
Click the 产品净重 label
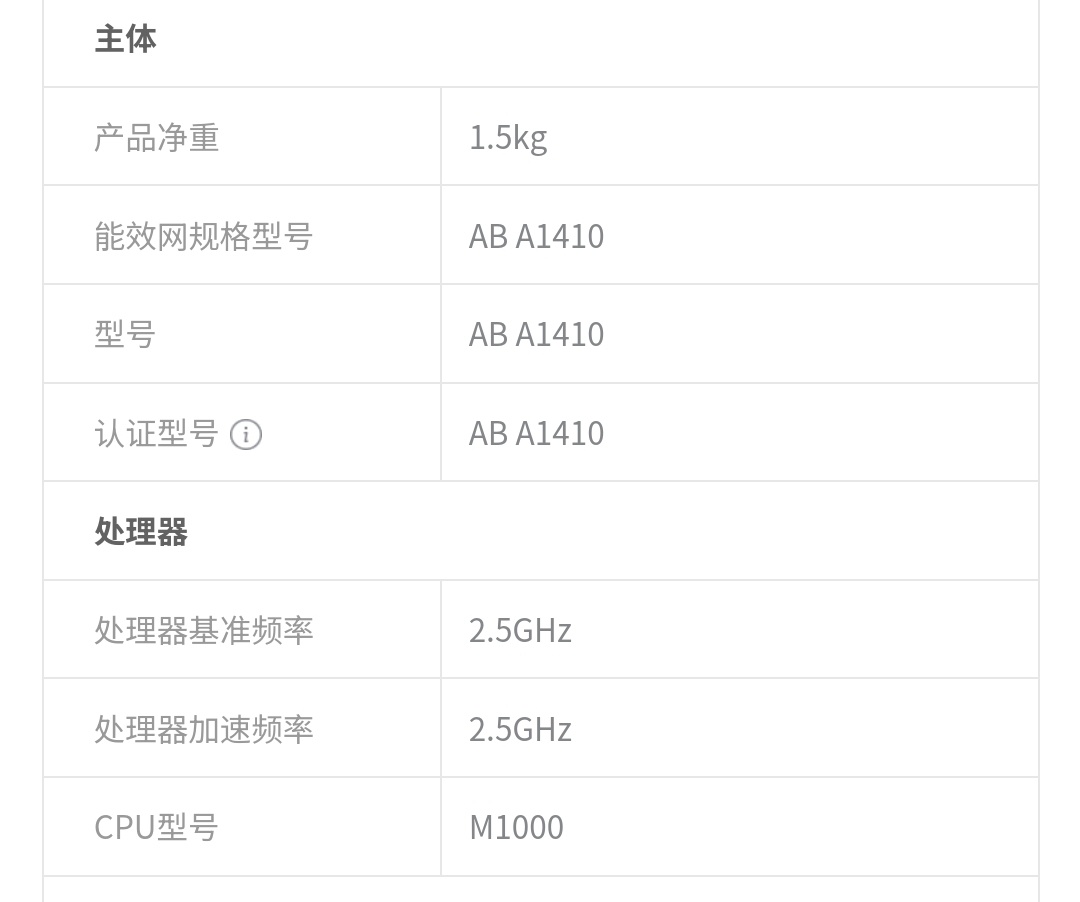tap(157, 138)
